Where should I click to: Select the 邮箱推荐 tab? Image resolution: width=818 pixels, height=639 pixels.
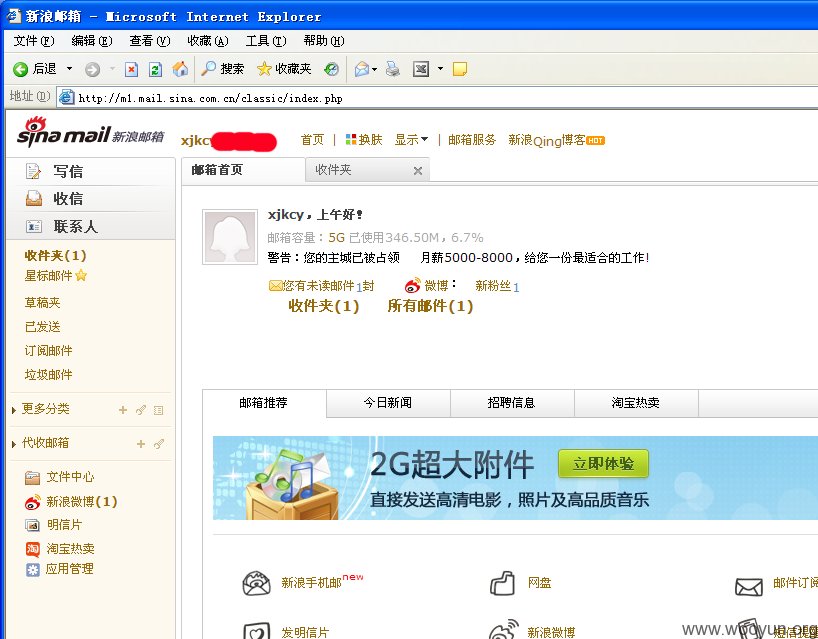point(264,403)
